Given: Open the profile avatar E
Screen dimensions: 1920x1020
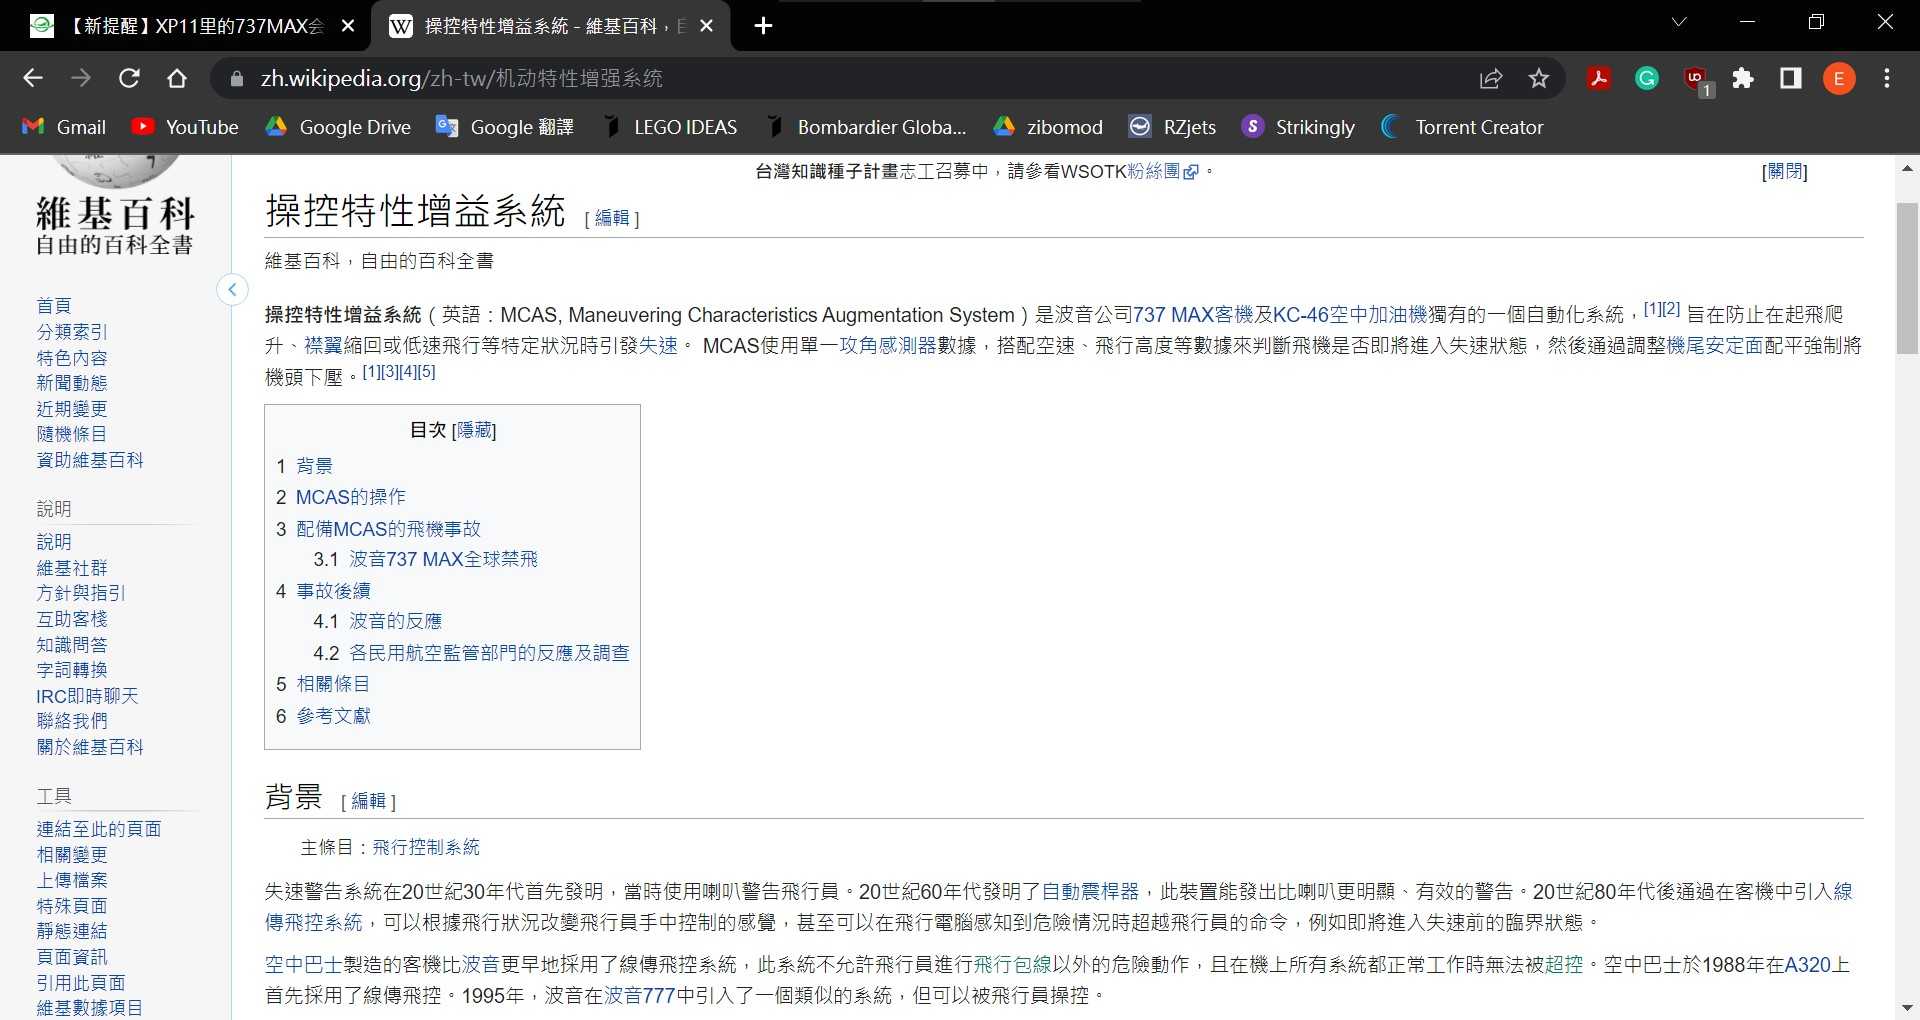Looking at the screenshot, I should (1839, 78).
